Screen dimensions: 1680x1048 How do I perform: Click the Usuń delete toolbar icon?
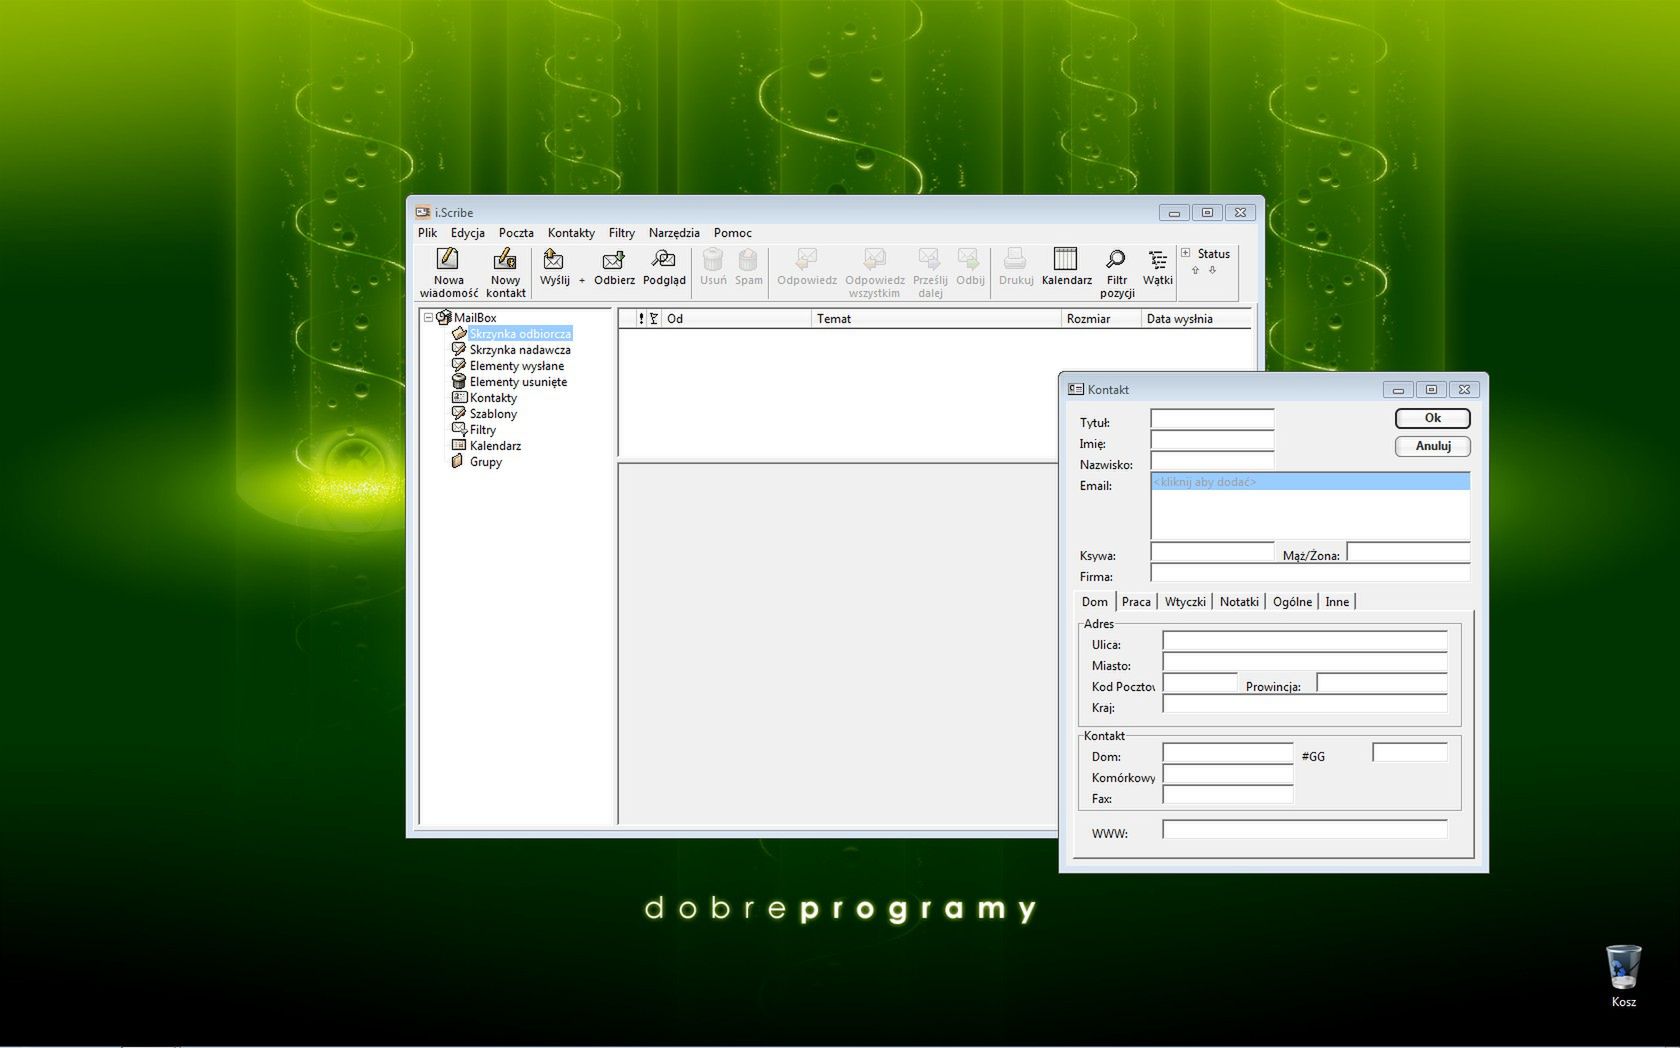713,267
